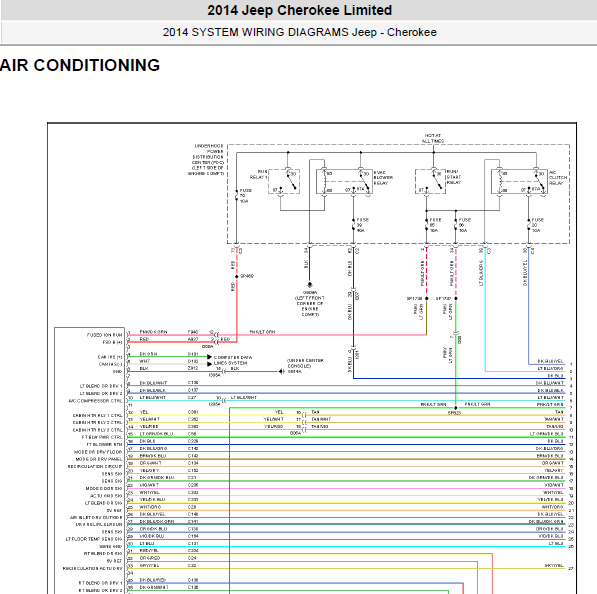Click the 'HOT AT ALL TIMES' label
The height and width of the screenshot is (594, 597).
(433, 138)
